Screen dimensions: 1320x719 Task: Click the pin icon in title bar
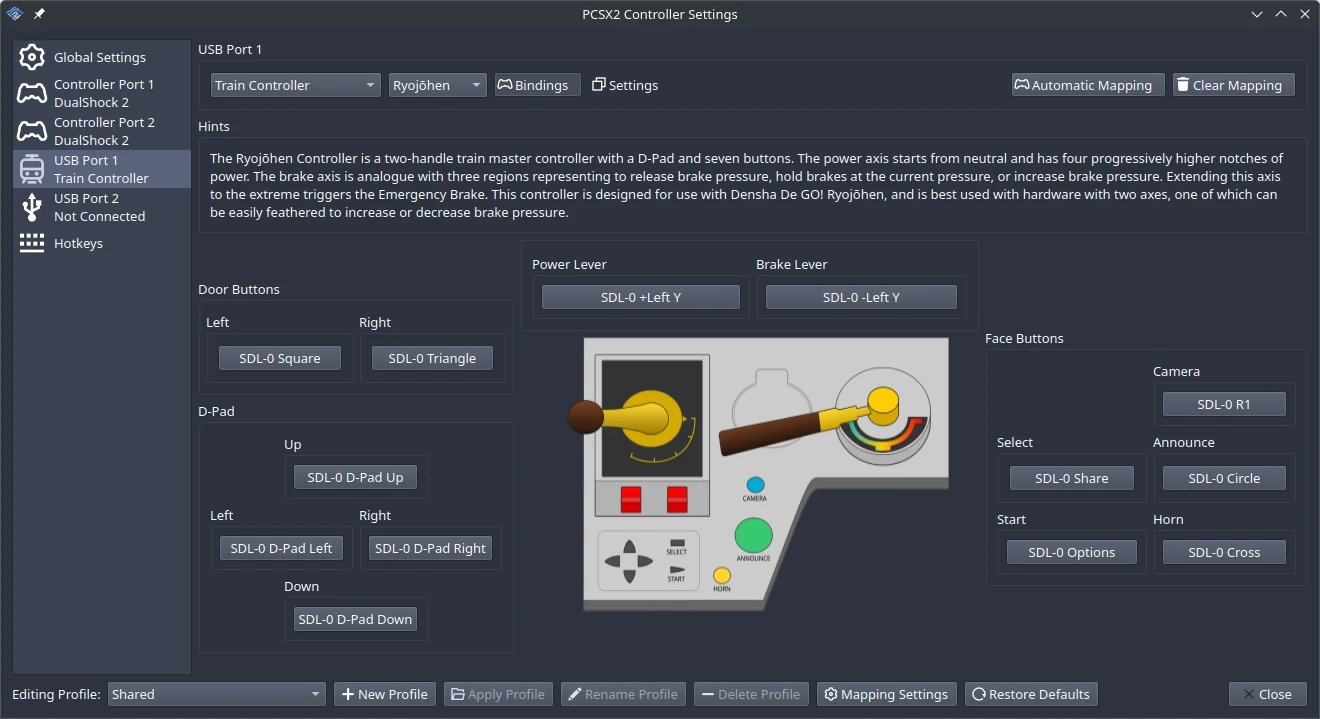pos(39,14)
